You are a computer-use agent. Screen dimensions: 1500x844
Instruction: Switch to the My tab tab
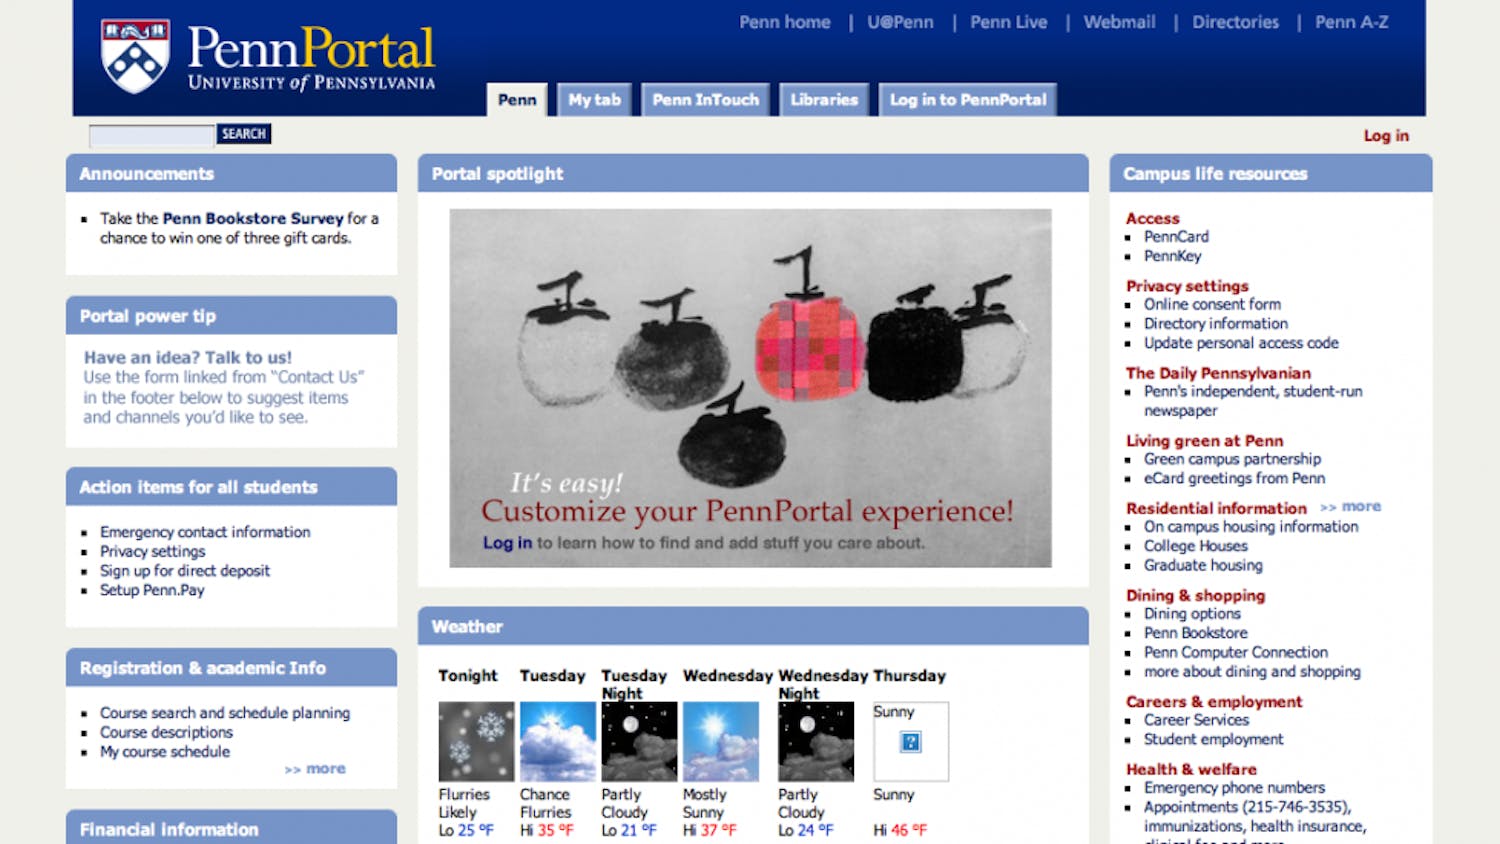click(594, 100)
